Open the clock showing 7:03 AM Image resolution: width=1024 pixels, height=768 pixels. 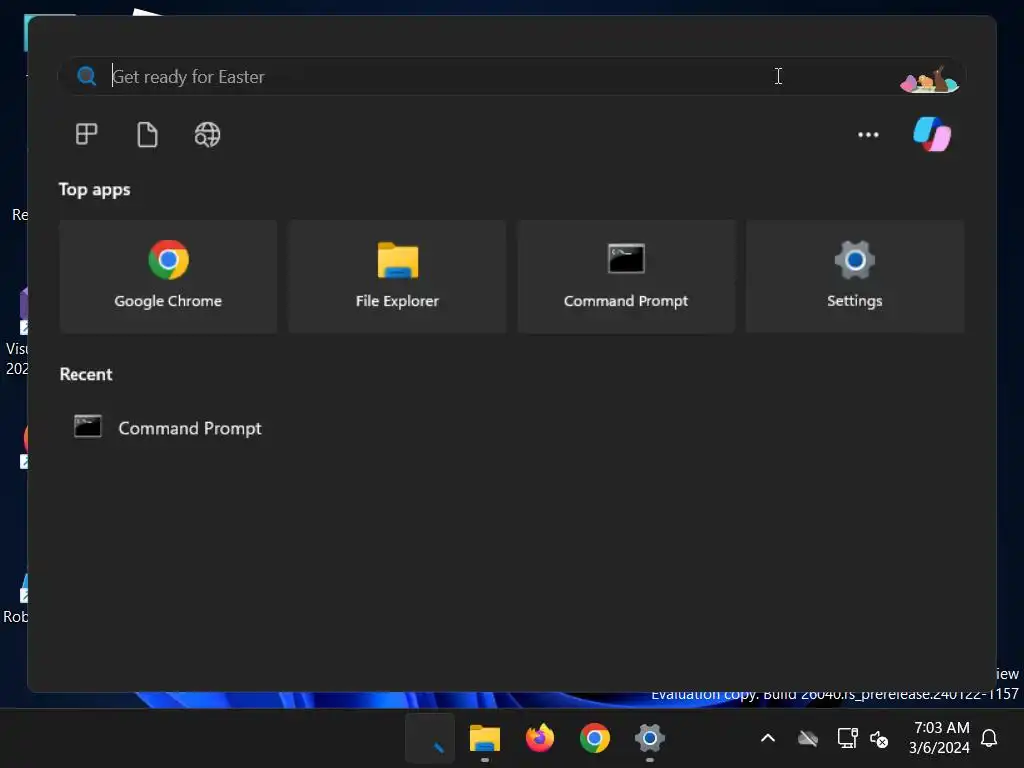939,737
